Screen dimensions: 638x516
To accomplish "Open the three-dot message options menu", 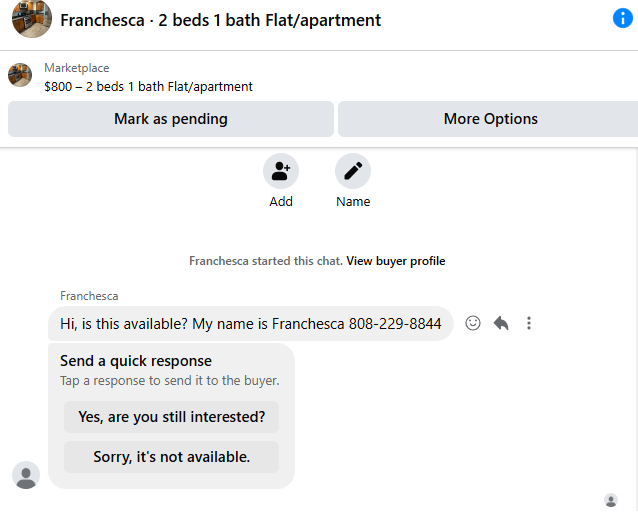I will point(529,323).
